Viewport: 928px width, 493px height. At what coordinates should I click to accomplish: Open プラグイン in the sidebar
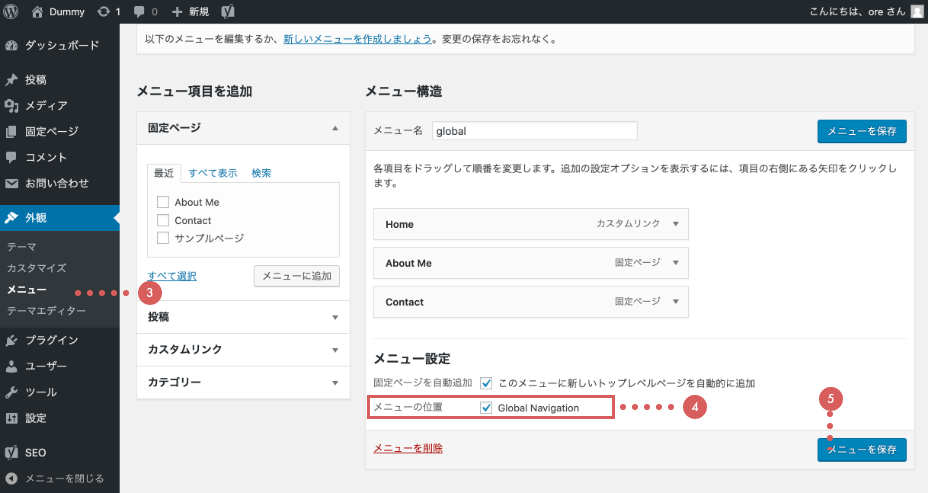click(x=51, y=340)
